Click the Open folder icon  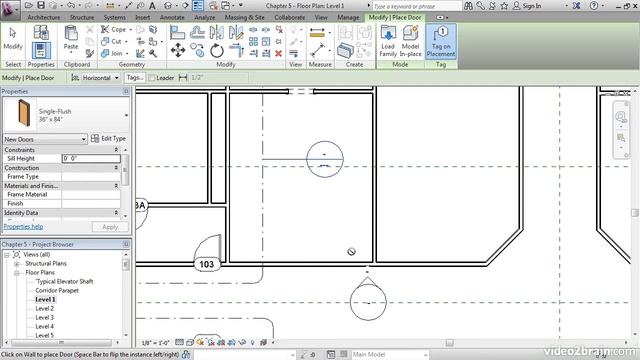tap(29, 6)
